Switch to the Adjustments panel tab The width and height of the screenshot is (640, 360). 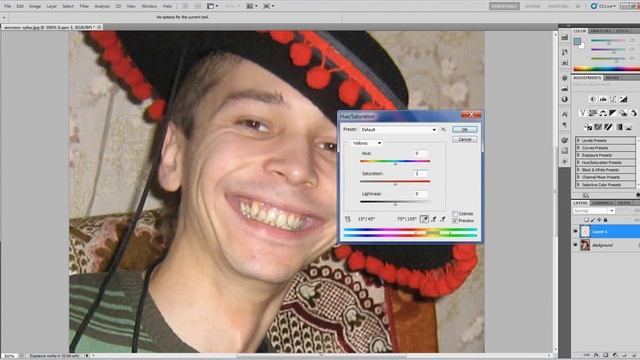coord(587,78)
